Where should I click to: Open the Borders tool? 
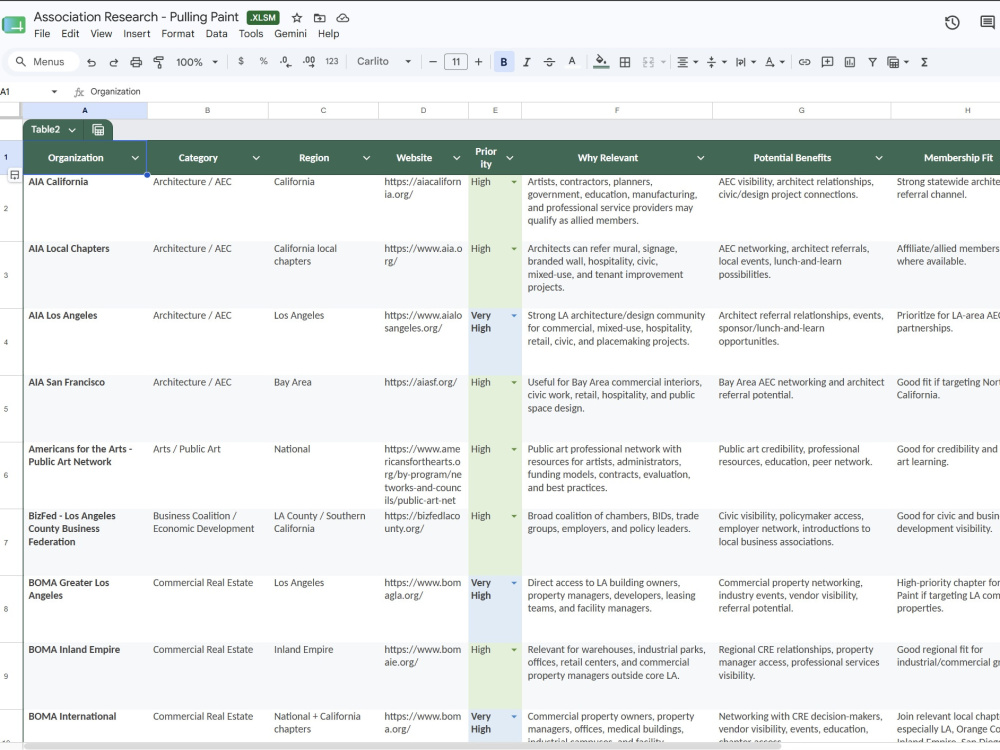[x=625, y=62]
